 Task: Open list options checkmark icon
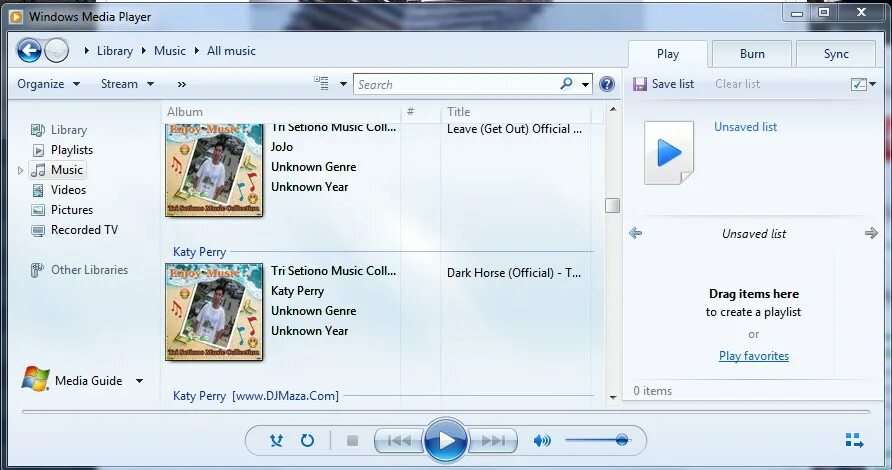coord(858,84)
